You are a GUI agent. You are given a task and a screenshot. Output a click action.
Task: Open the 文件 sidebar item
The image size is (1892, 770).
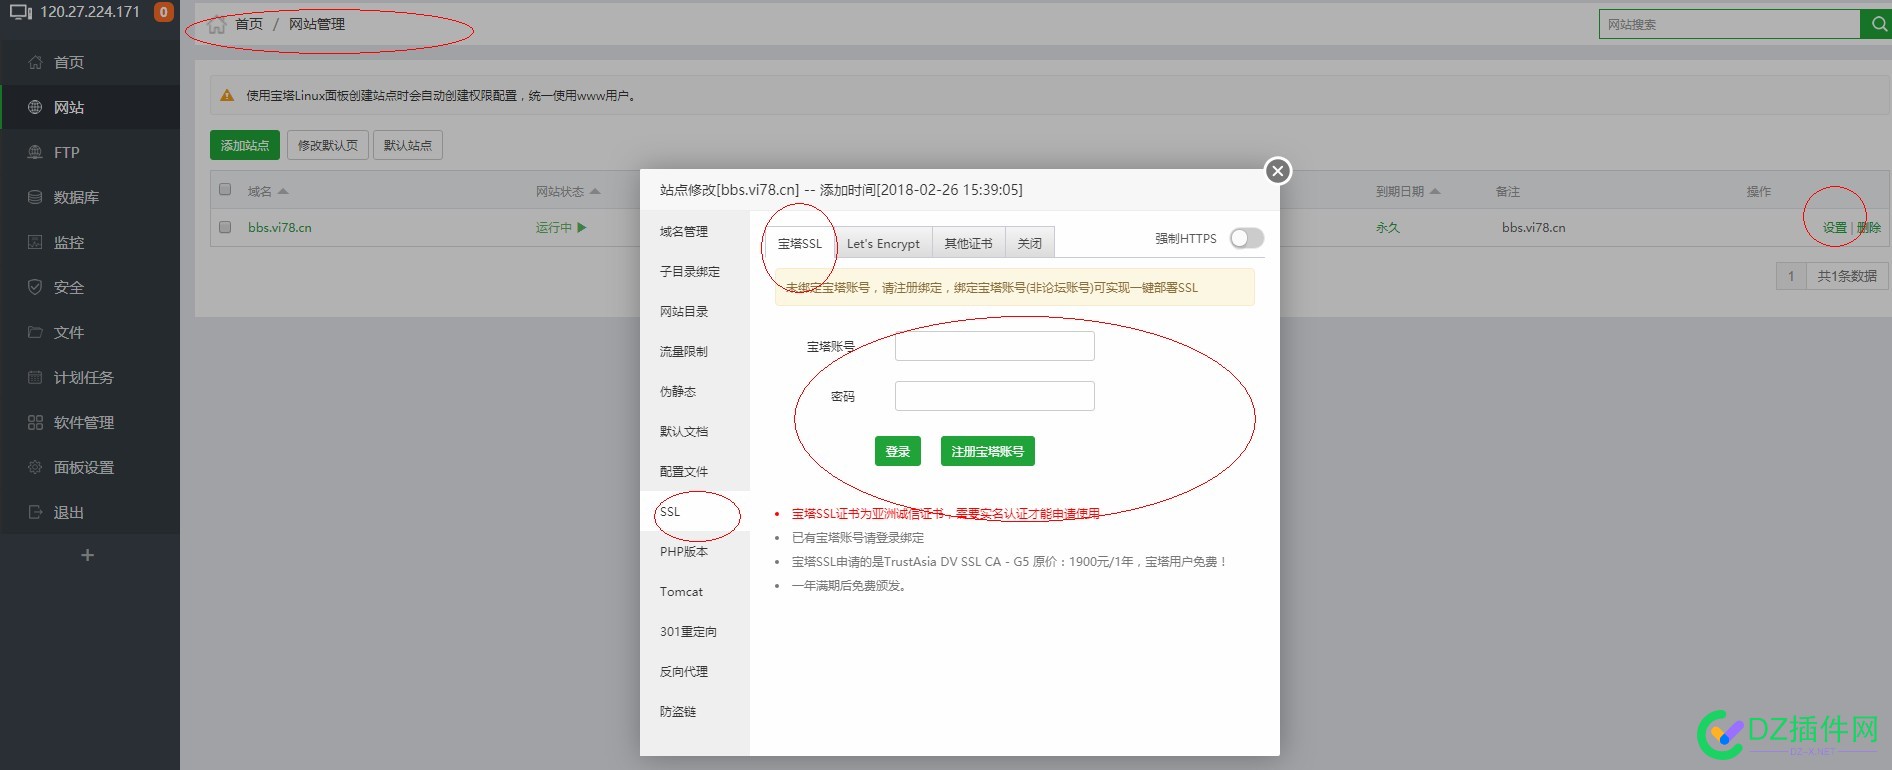90,332
